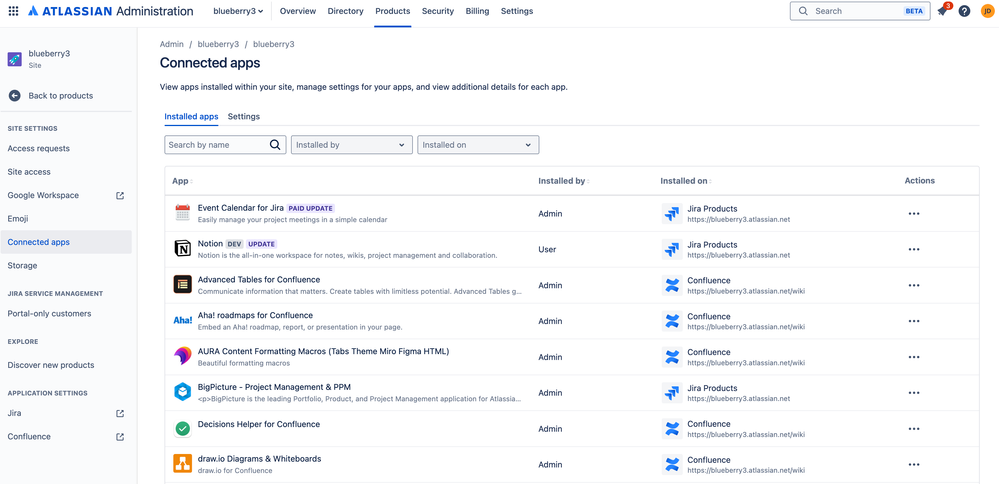Open actions menu for draw.io Diagrams
Image resolution: width=999 pixels, height=484 pixels.
pos(914,465)
